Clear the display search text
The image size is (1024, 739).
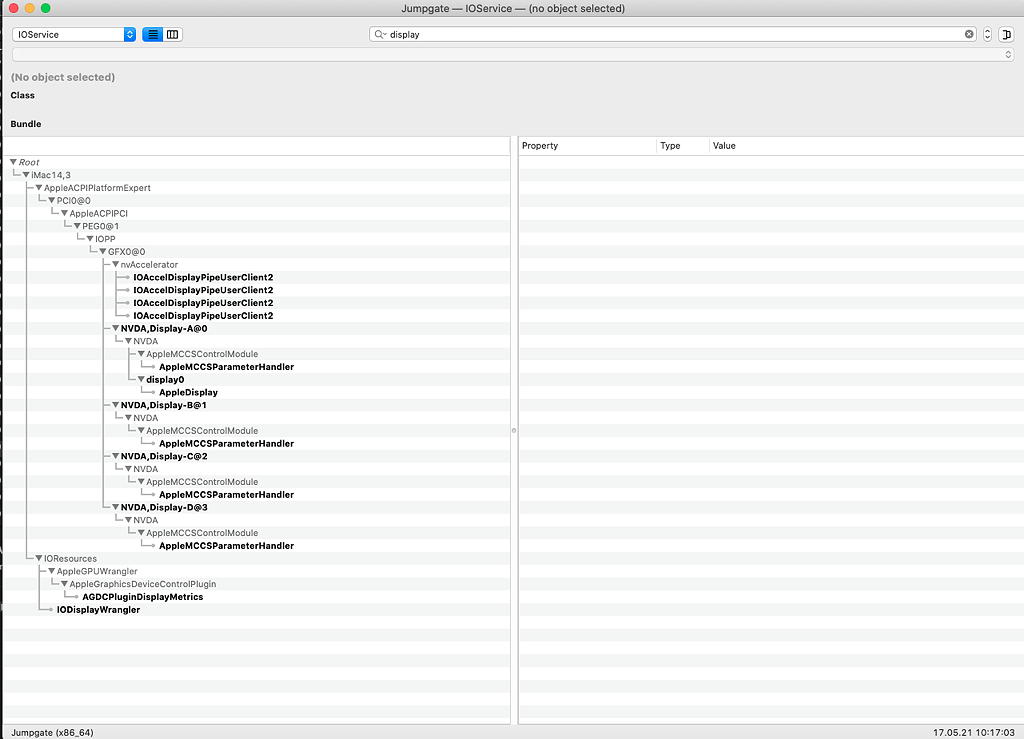pos(969,34)
